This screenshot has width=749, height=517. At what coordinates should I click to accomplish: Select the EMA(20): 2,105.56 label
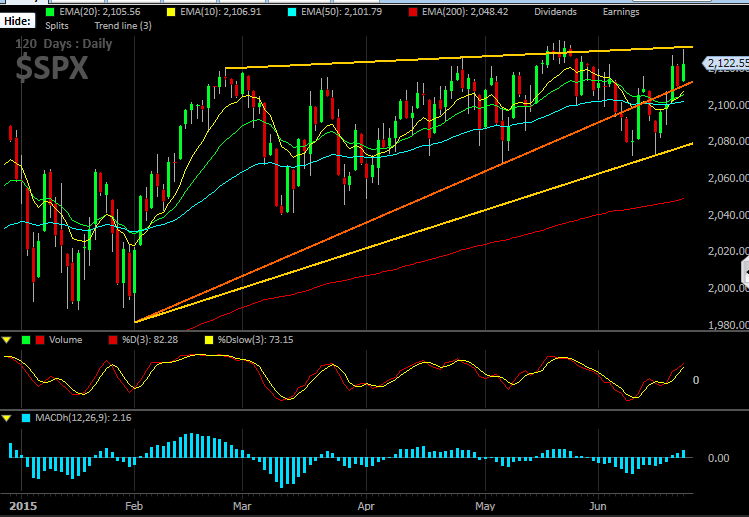click(100, 12)
